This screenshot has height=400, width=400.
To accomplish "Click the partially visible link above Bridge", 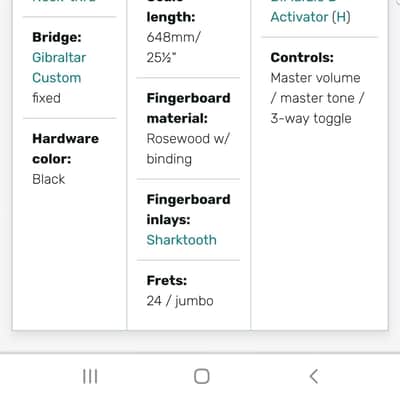I will [64, 1].
